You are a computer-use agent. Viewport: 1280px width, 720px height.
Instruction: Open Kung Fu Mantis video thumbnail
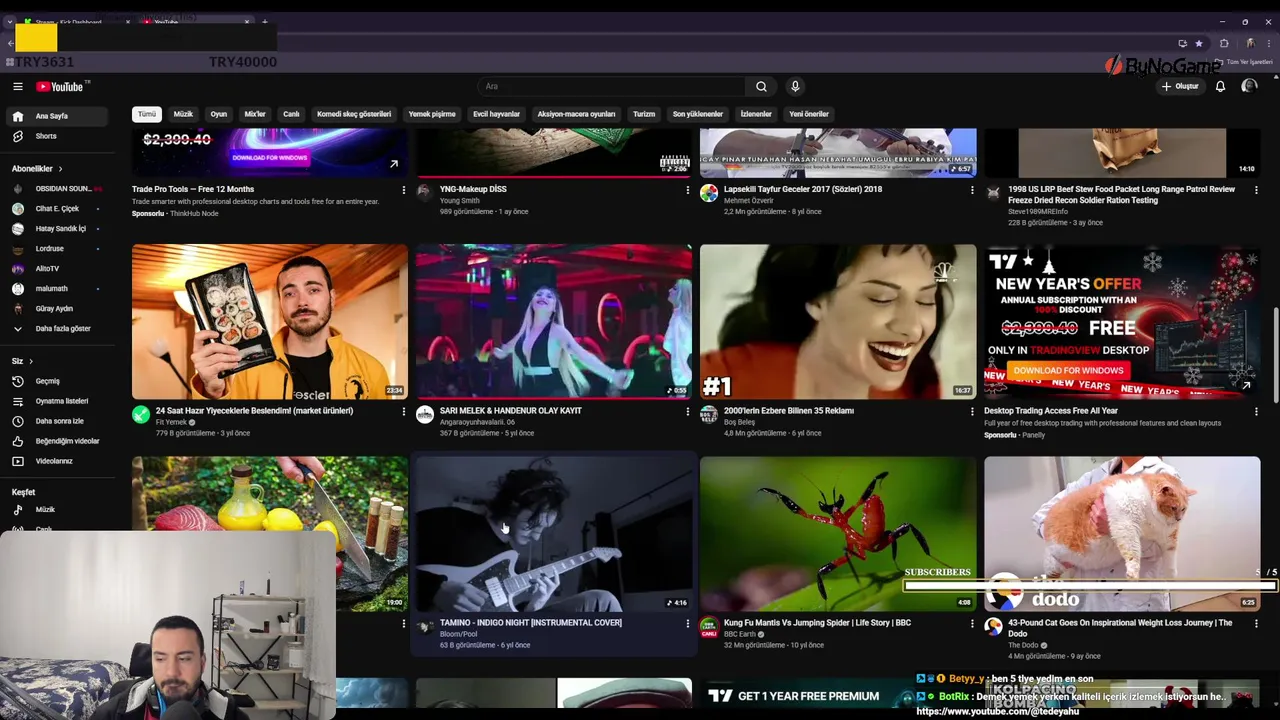click(x=838, y=534)
